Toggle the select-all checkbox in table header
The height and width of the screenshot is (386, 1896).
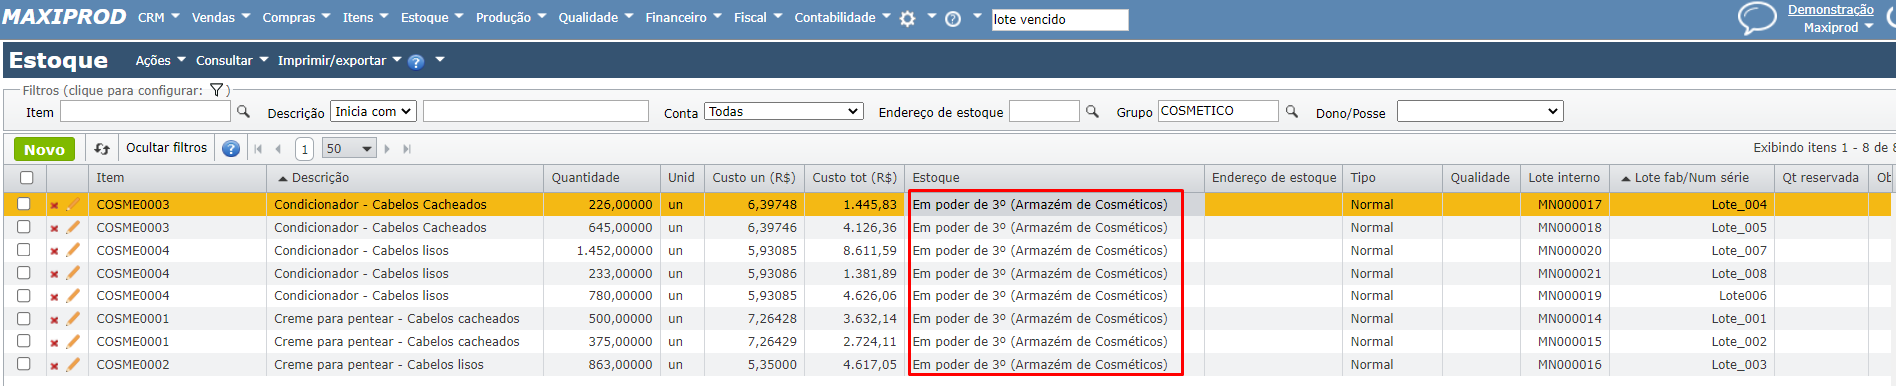[x=27, y=177]
